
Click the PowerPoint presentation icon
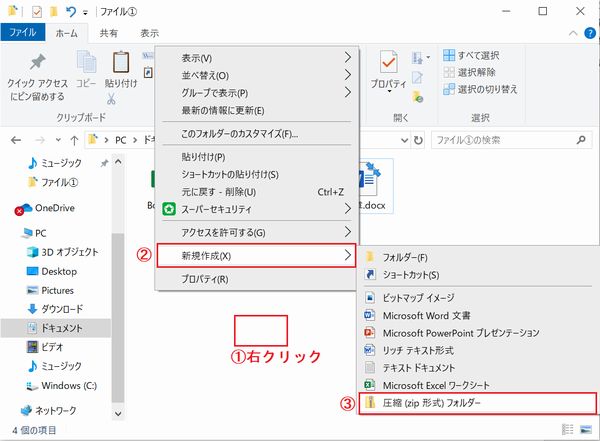coord(369,332)
